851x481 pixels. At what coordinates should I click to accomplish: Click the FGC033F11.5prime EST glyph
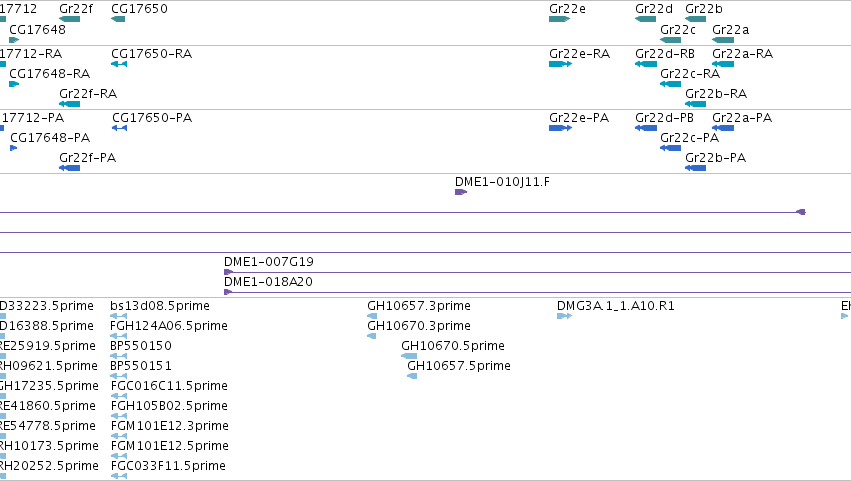(x=119, y=476)
